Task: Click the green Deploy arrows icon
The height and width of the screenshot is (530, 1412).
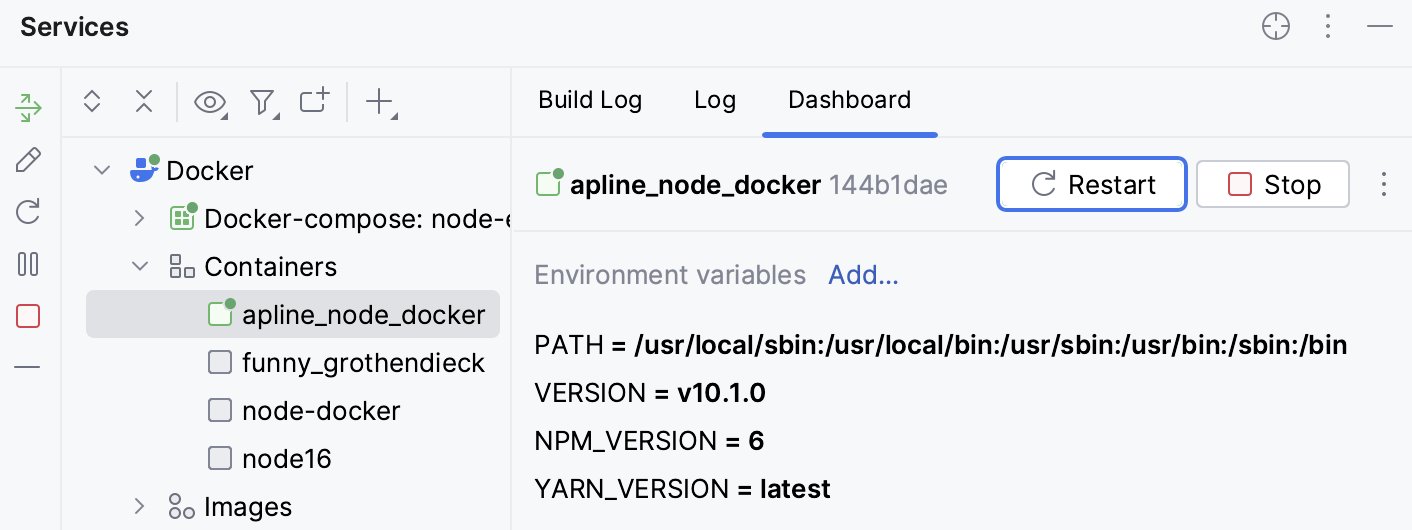Action: pyautogui.click(x=29, y=107)
